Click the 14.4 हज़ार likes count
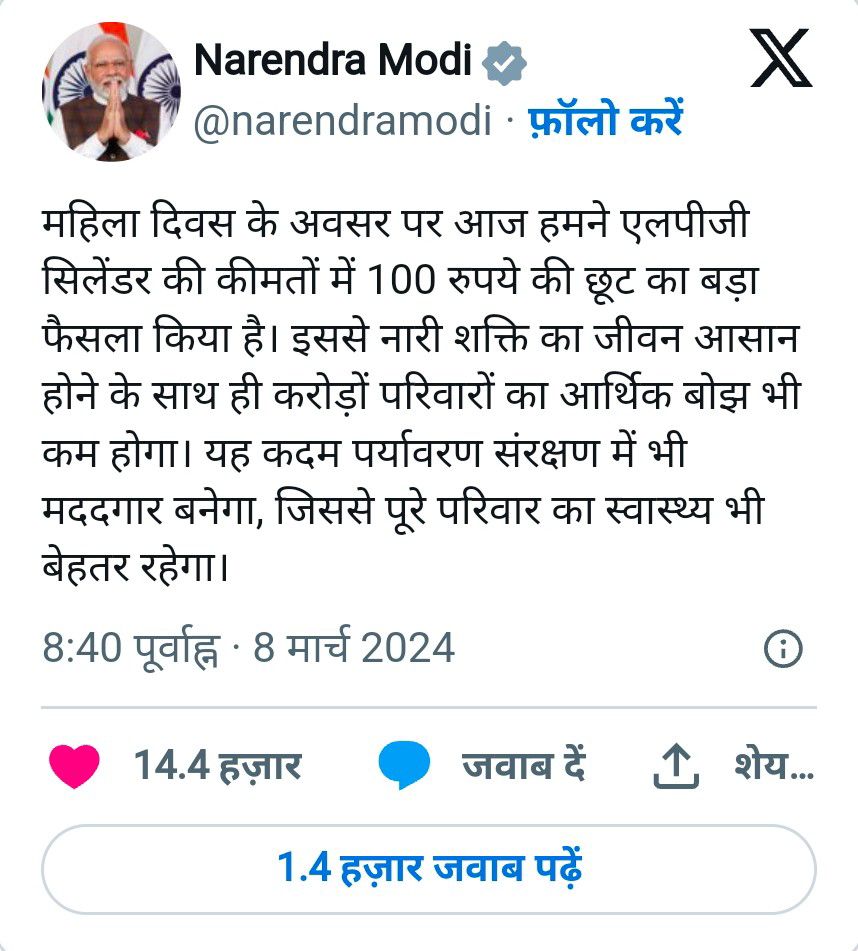This screenshot has height=951, width=858. (217, 765)
